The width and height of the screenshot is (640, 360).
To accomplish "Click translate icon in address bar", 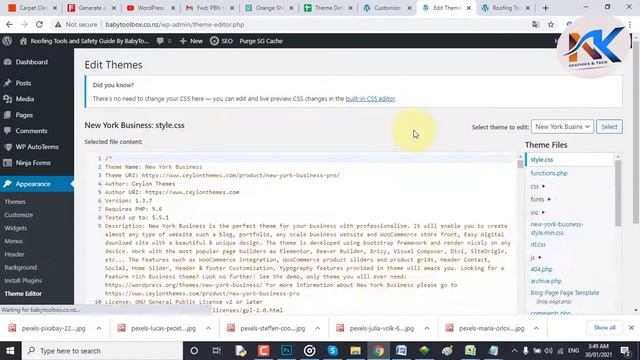I will point(536,24).
